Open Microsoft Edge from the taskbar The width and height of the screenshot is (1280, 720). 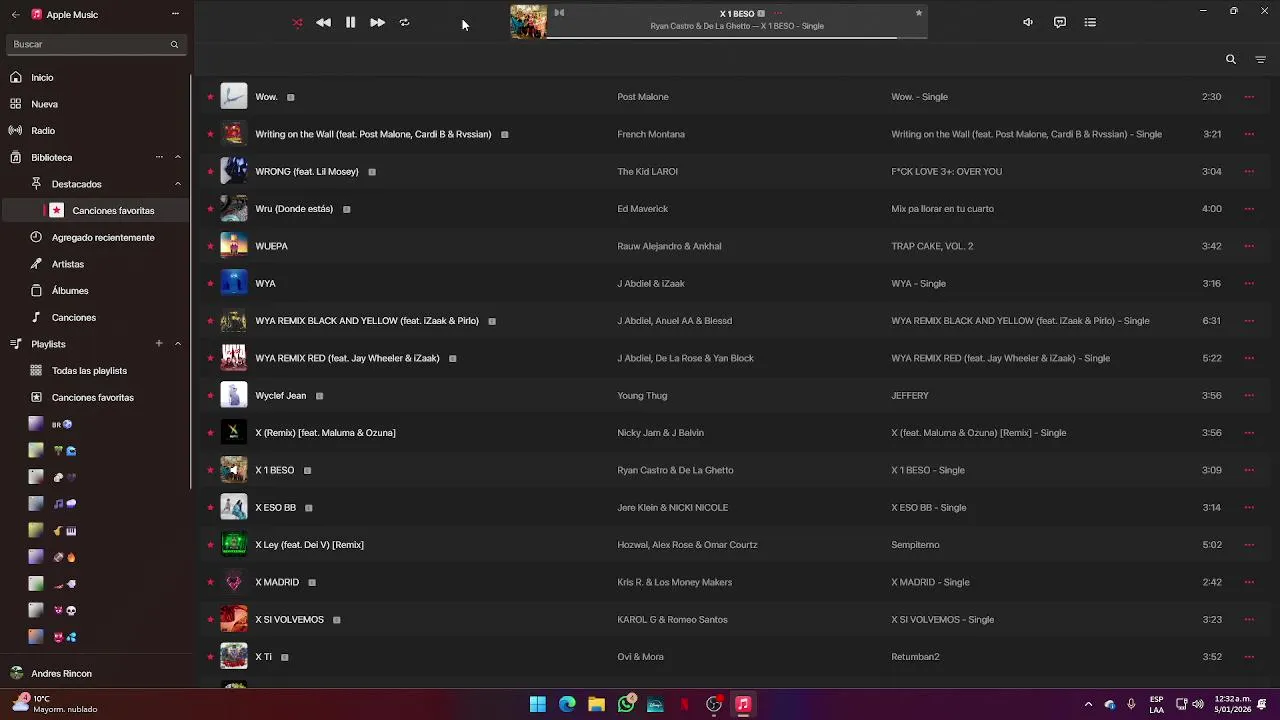[x=567, y=704]
